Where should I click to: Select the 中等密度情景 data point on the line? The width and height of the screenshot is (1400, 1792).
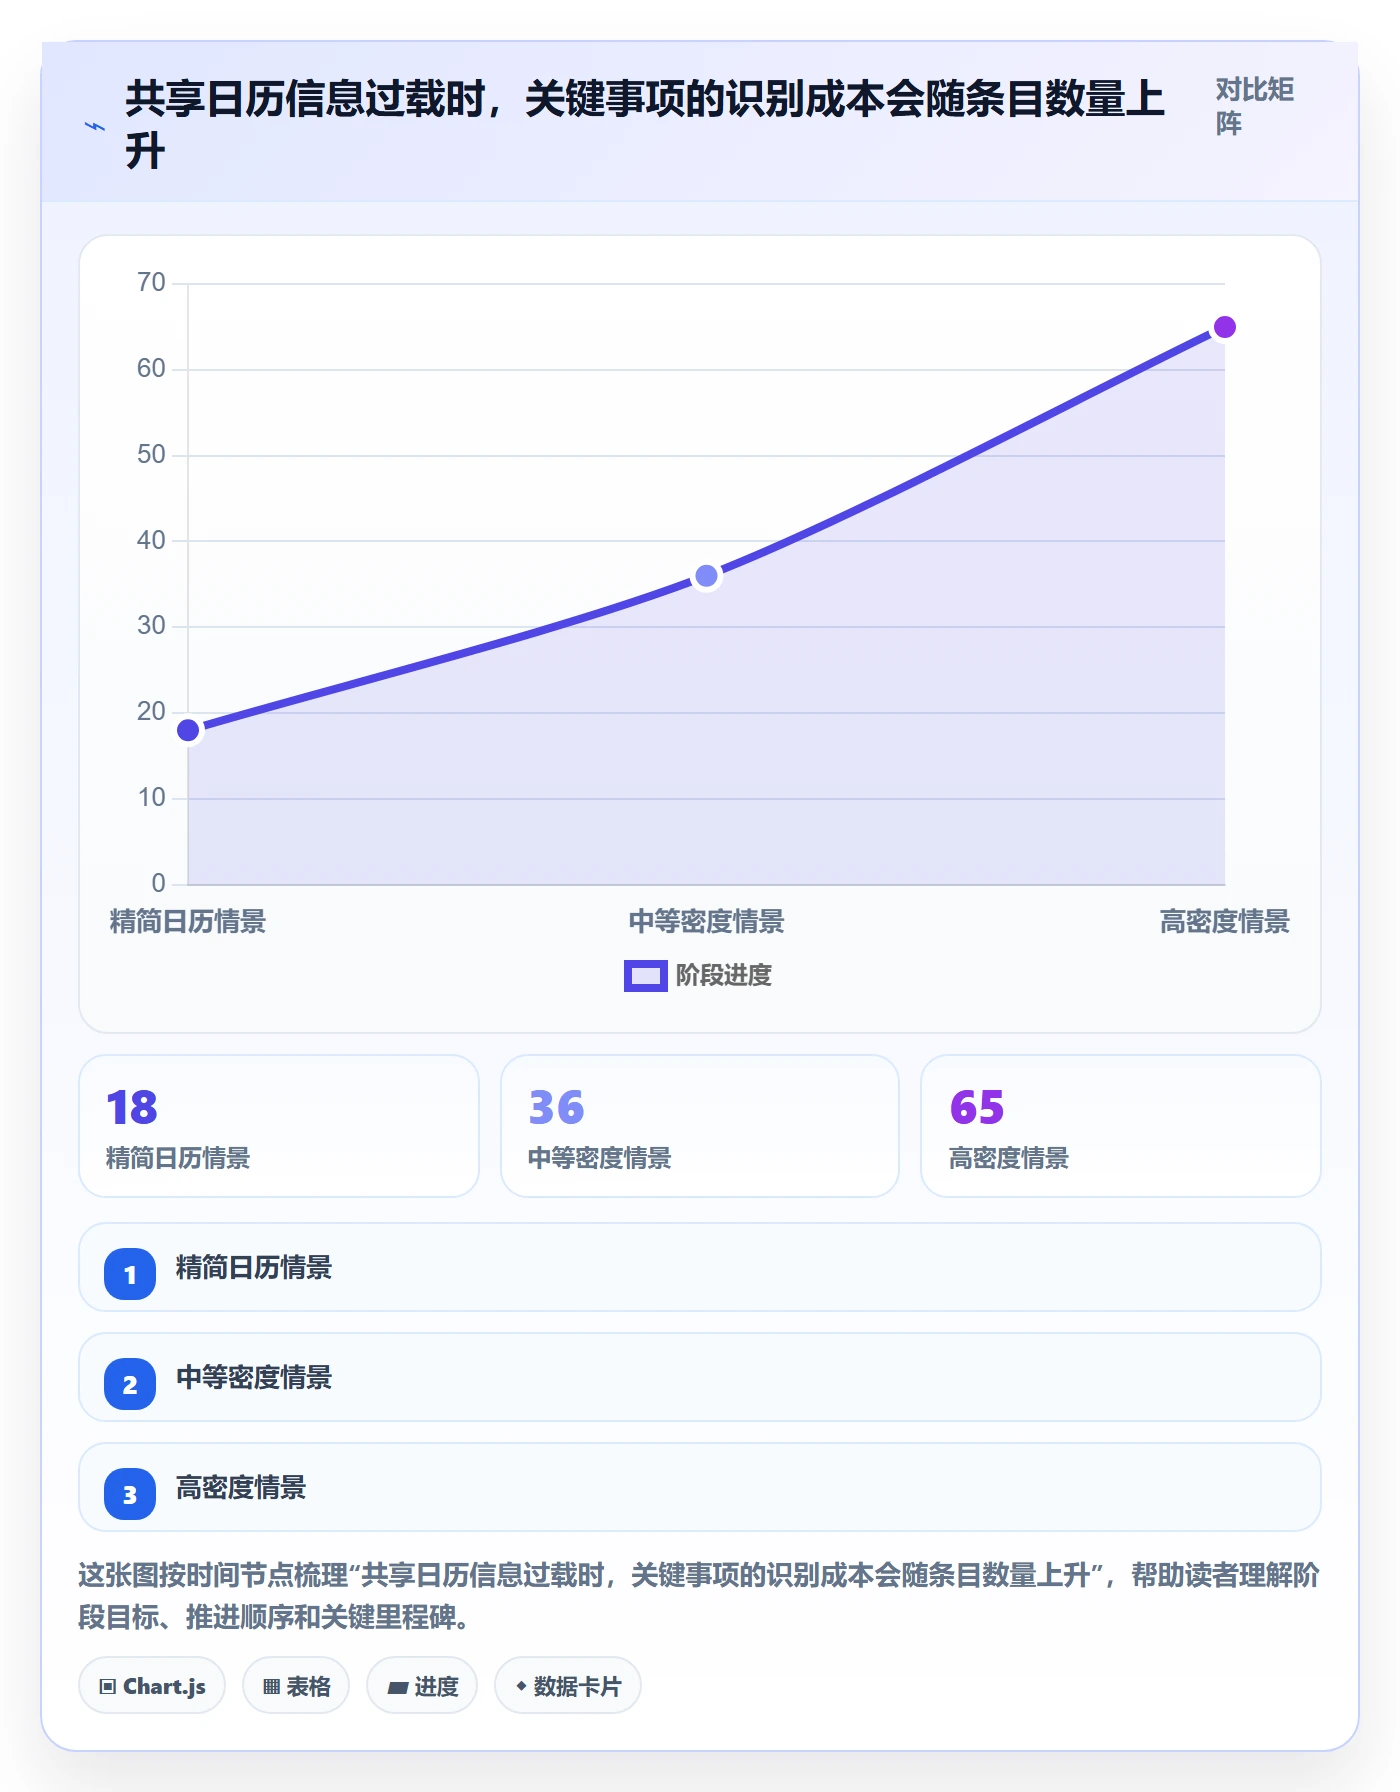pyautogui.click(x=706, y=576)
